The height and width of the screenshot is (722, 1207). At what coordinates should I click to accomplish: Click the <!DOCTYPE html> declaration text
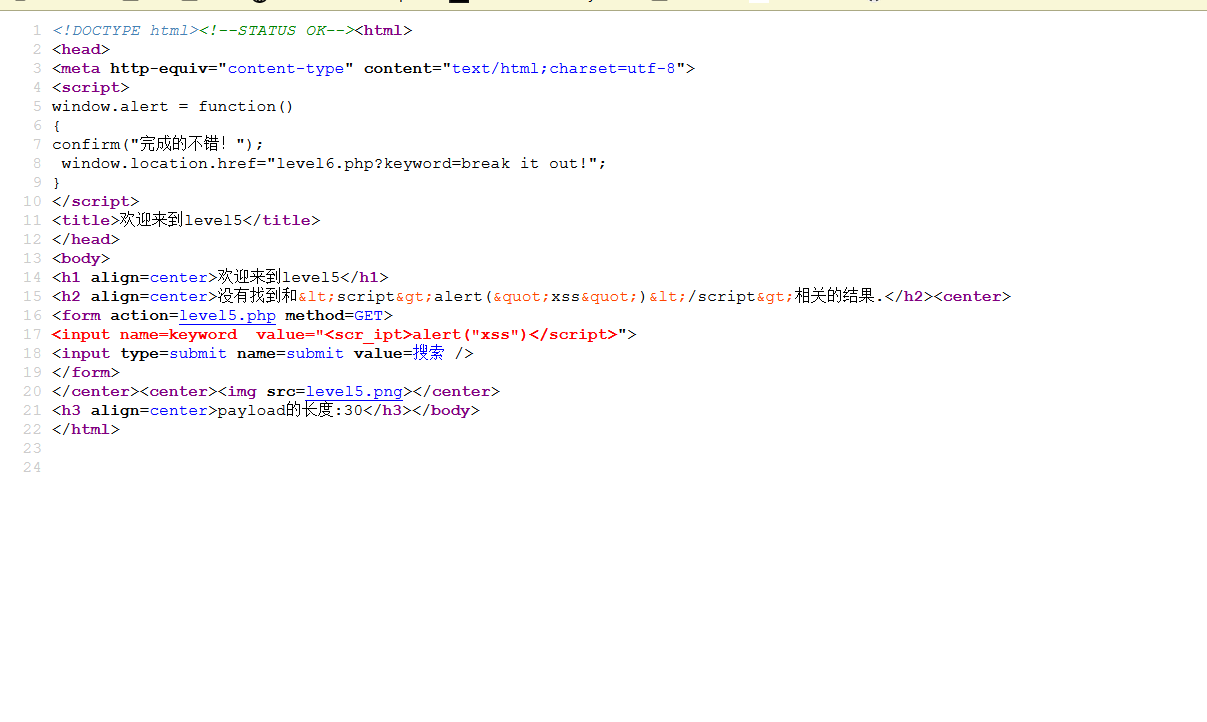(125, 30)
